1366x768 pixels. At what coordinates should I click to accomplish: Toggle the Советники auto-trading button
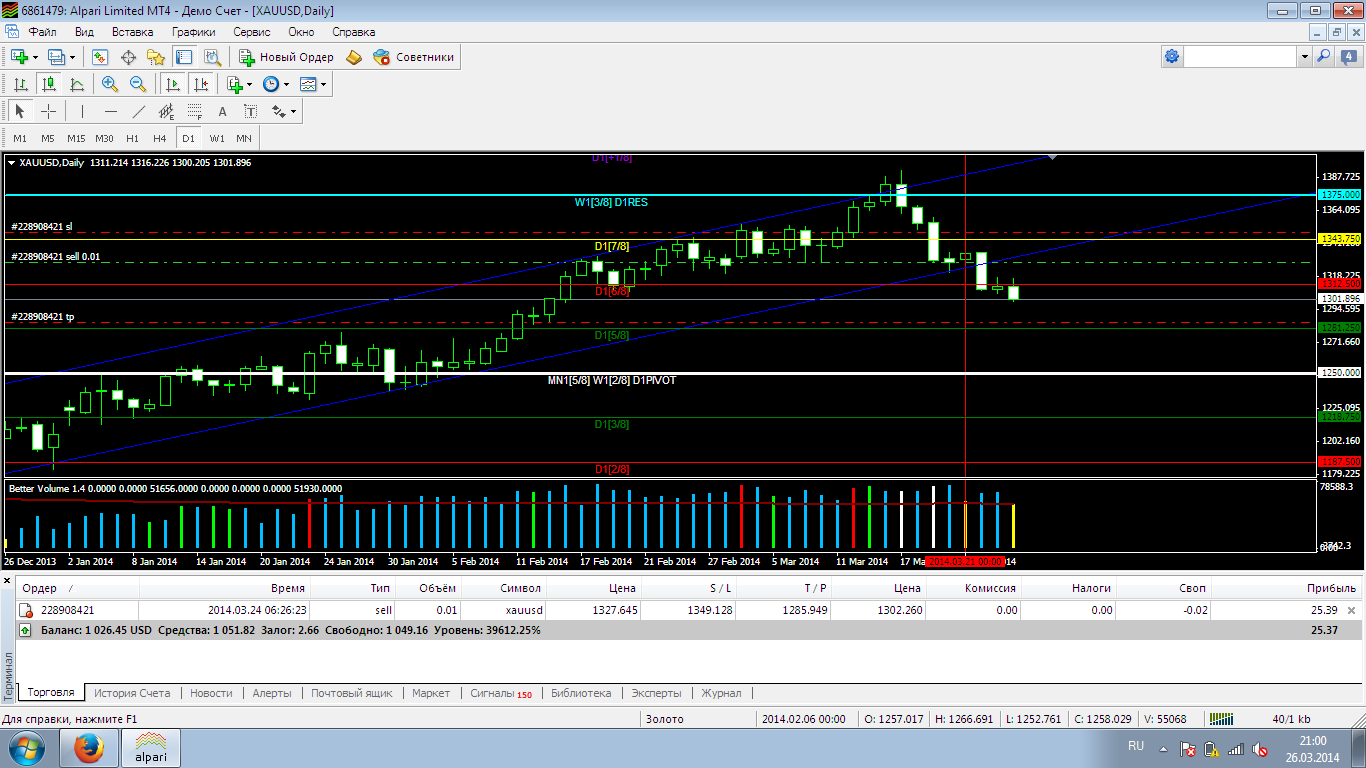[x=414, y=57]
